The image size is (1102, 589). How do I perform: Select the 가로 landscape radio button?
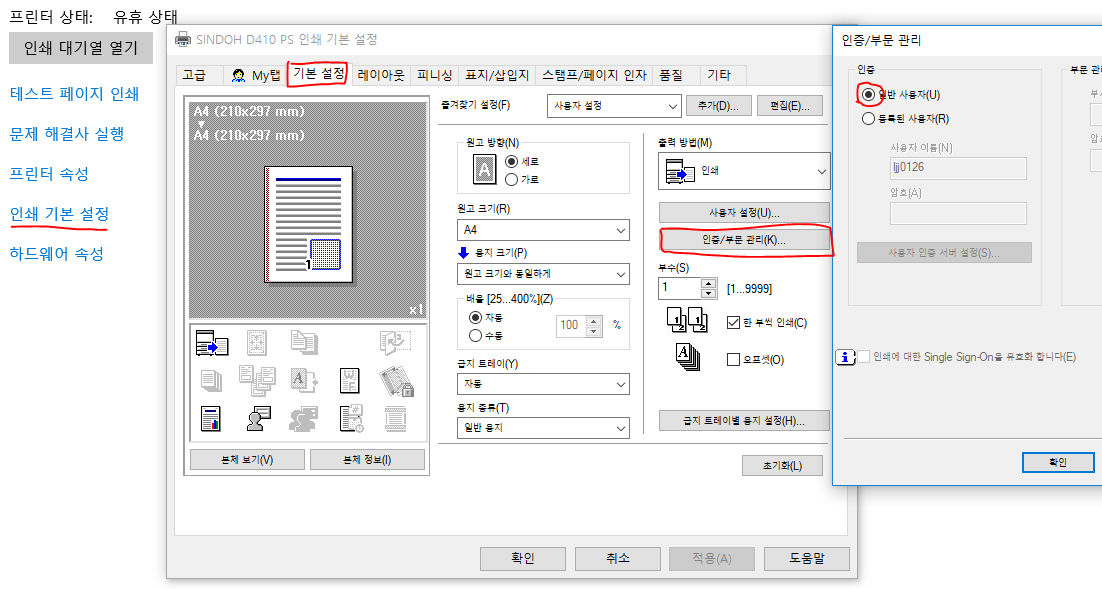[513, 179]
